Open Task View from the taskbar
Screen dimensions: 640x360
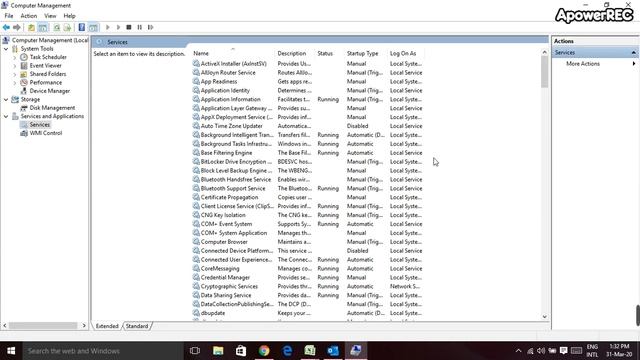coord(195,351)
